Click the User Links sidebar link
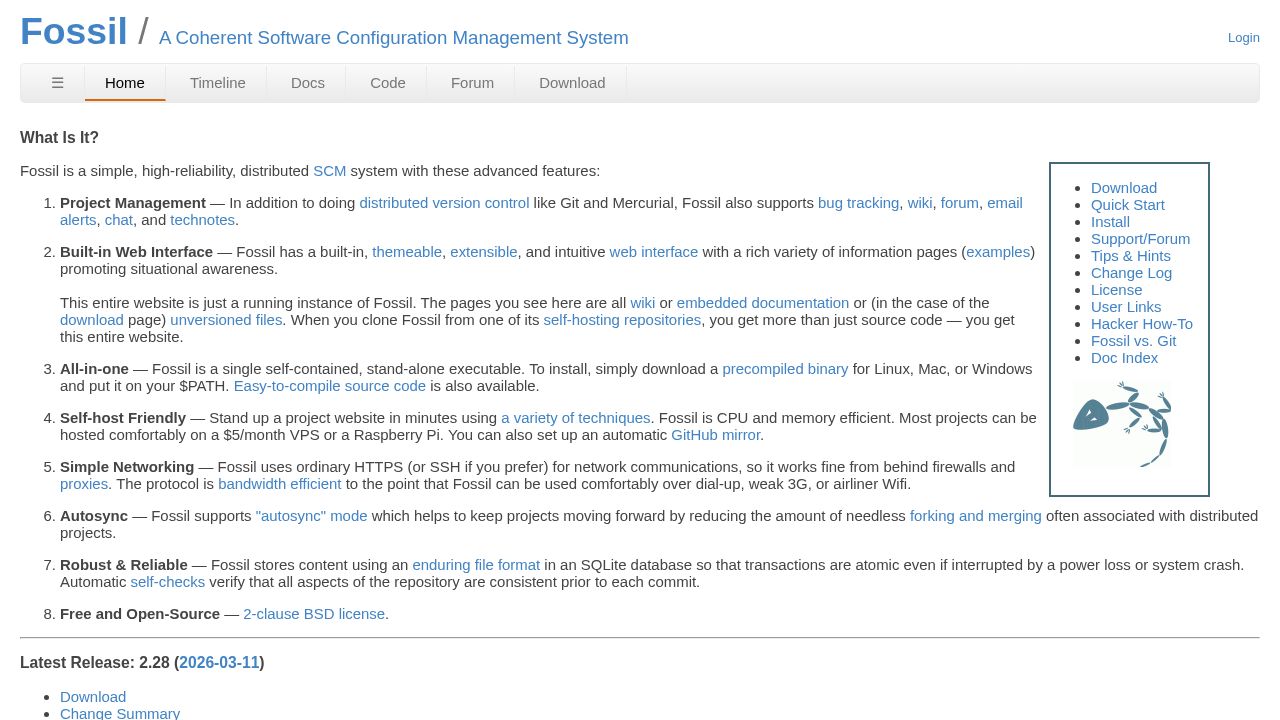 (1126, 307)
